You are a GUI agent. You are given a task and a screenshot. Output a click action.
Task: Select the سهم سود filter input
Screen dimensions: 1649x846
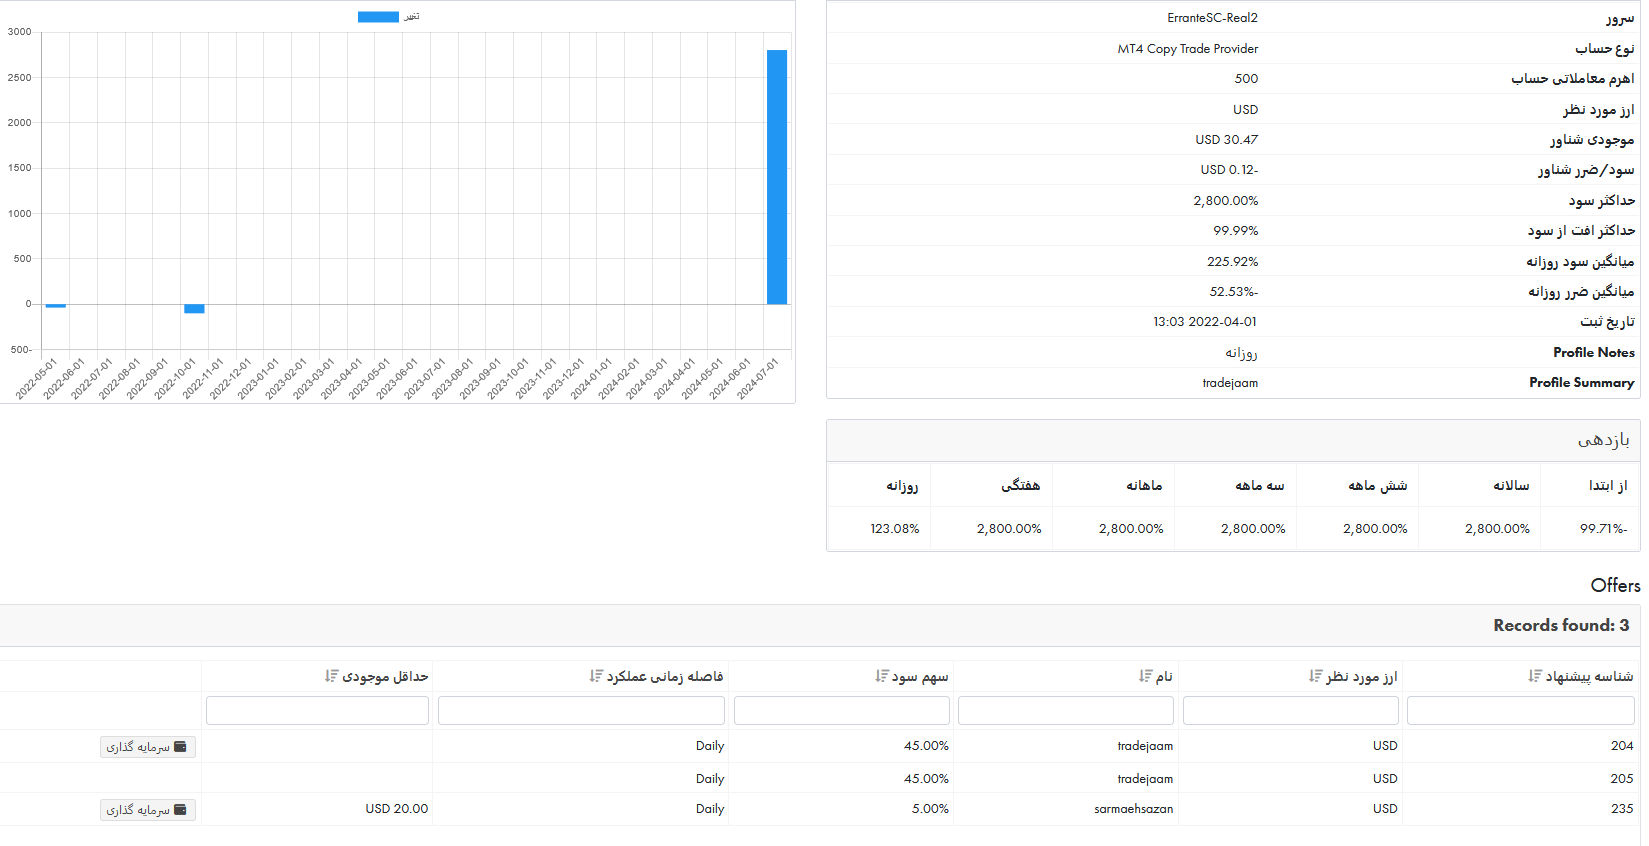(841, 711)
